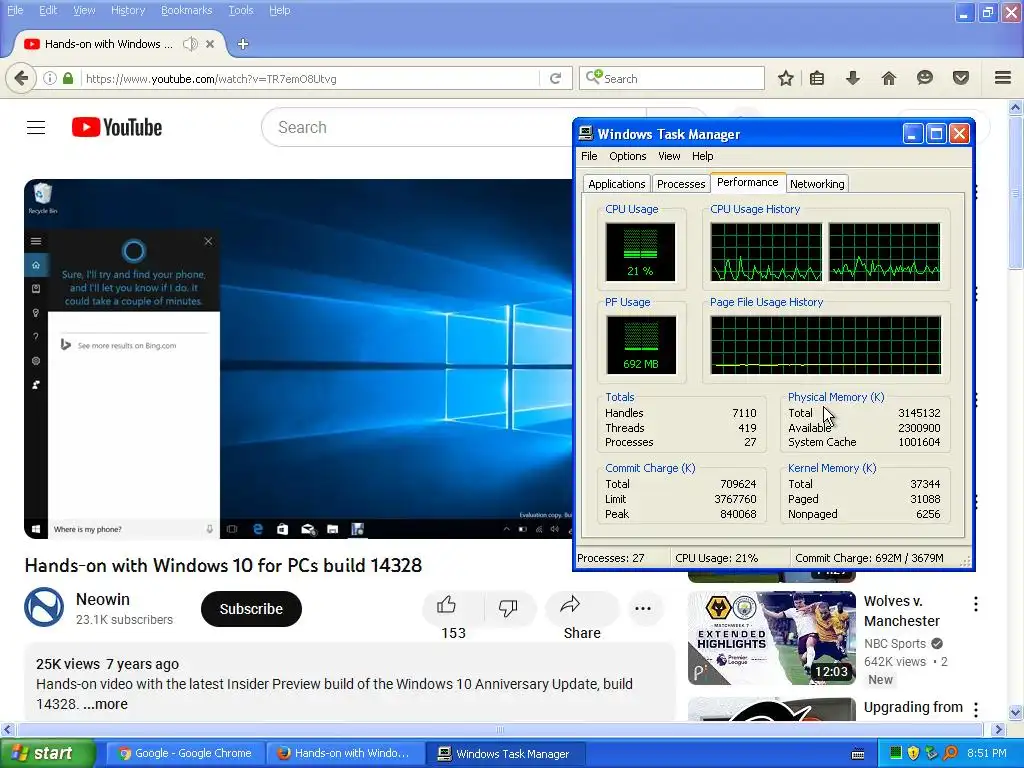Open the File menu in Firefox
This screenshot has width=1024, height=768.
(14, 10)
